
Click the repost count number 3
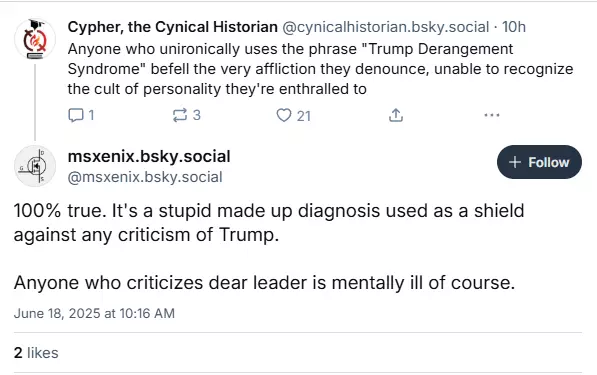[x=196, y=115]
